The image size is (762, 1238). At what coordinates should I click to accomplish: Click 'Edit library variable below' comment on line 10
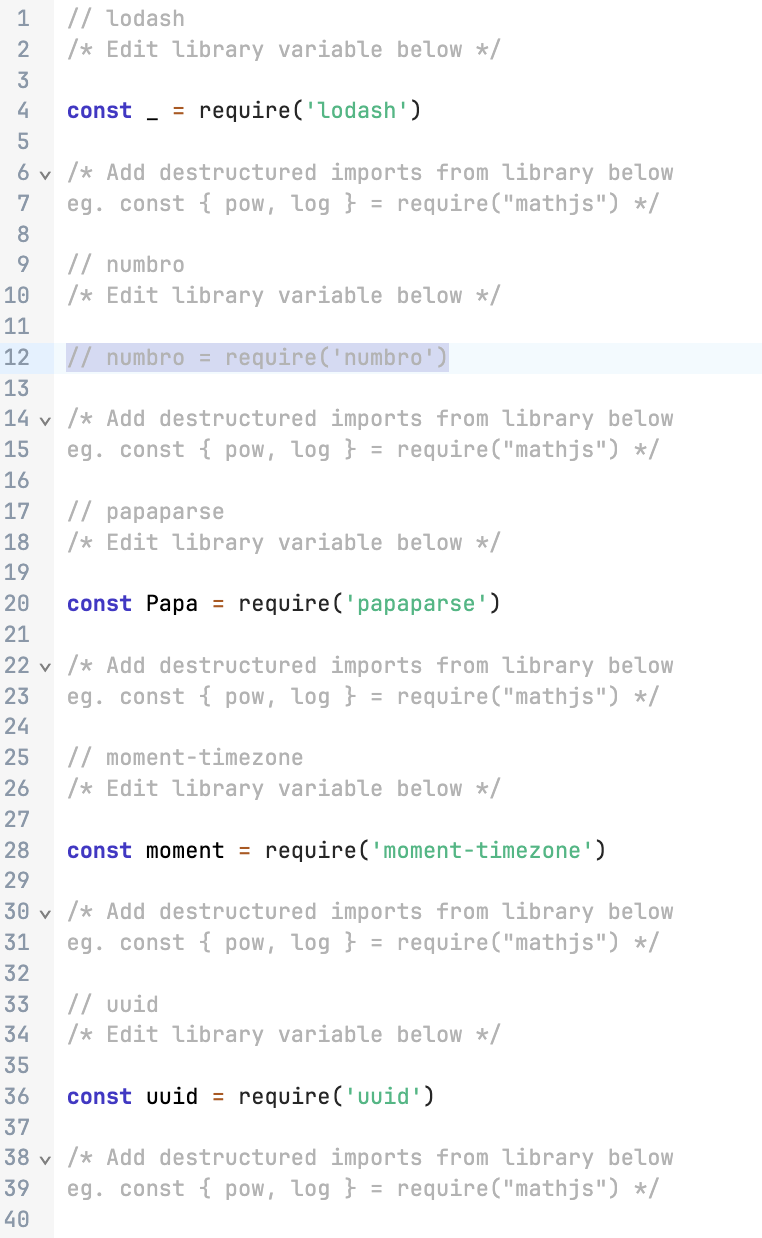click(284, 296)
